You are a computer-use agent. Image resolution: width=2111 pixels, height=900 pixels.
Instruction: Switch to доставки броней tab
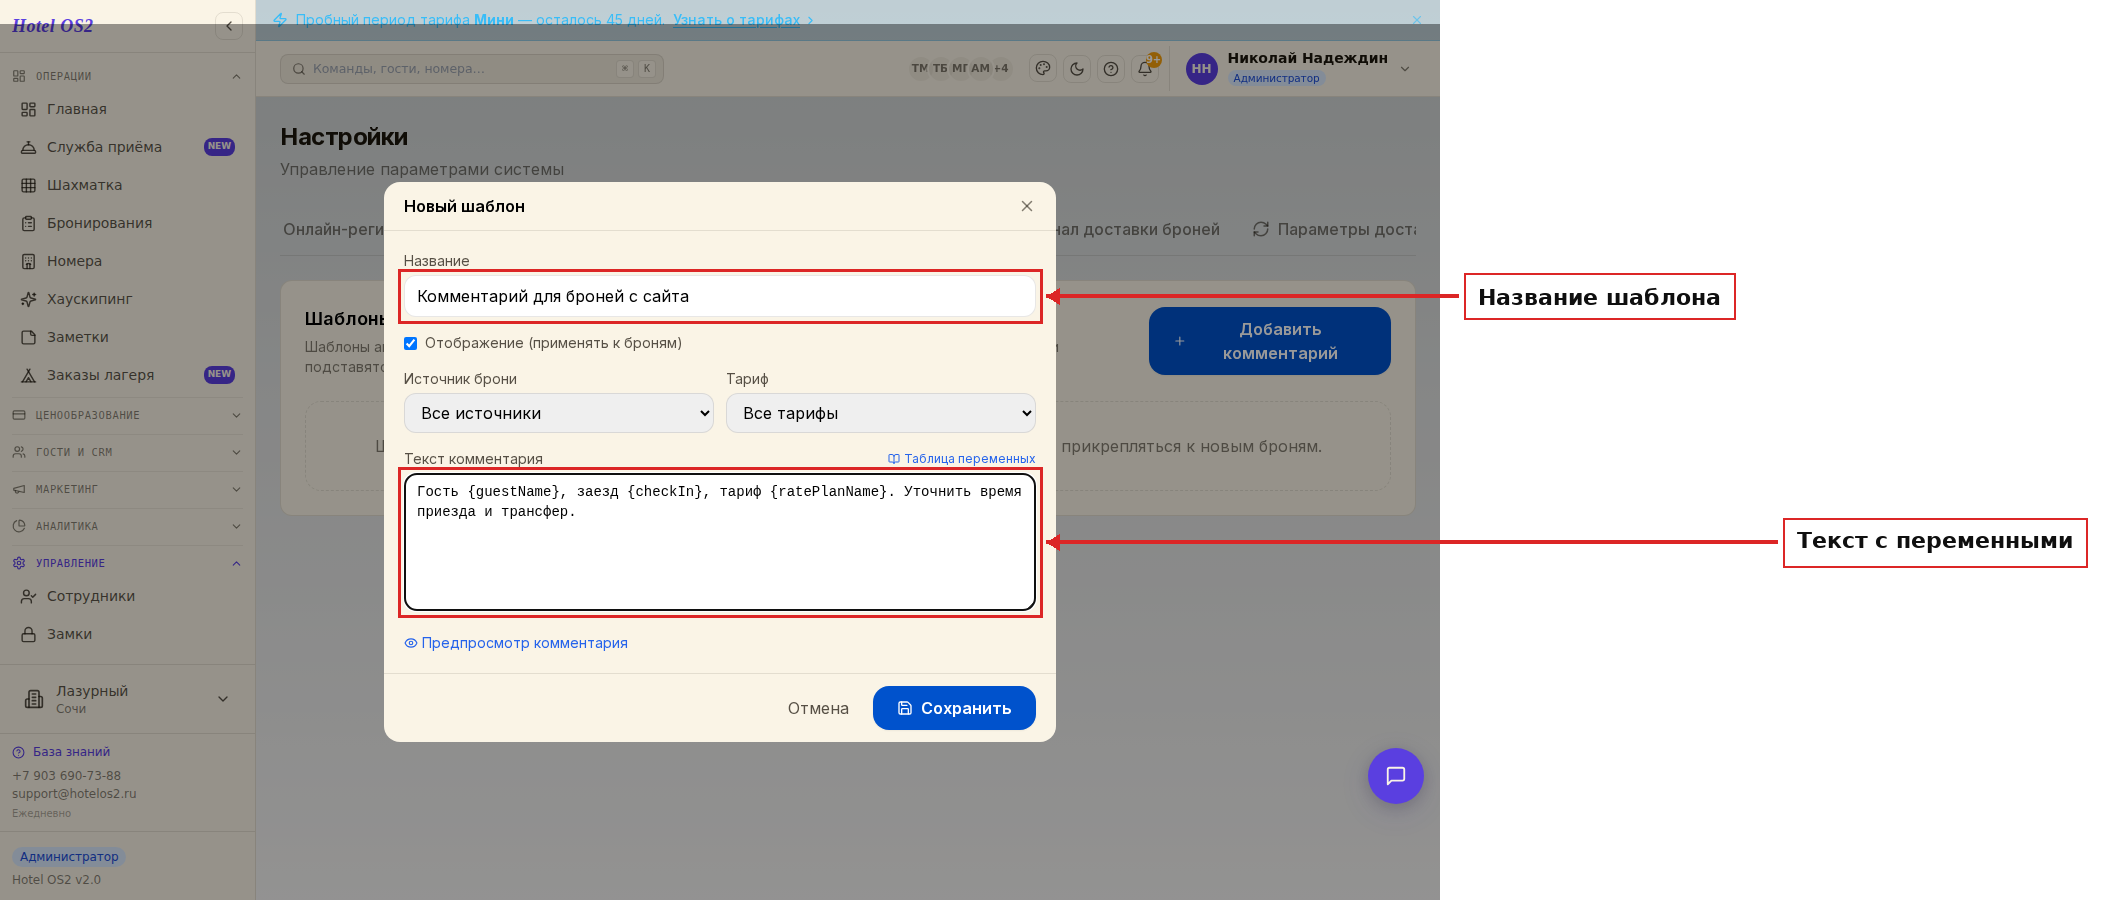point(1138,229)
